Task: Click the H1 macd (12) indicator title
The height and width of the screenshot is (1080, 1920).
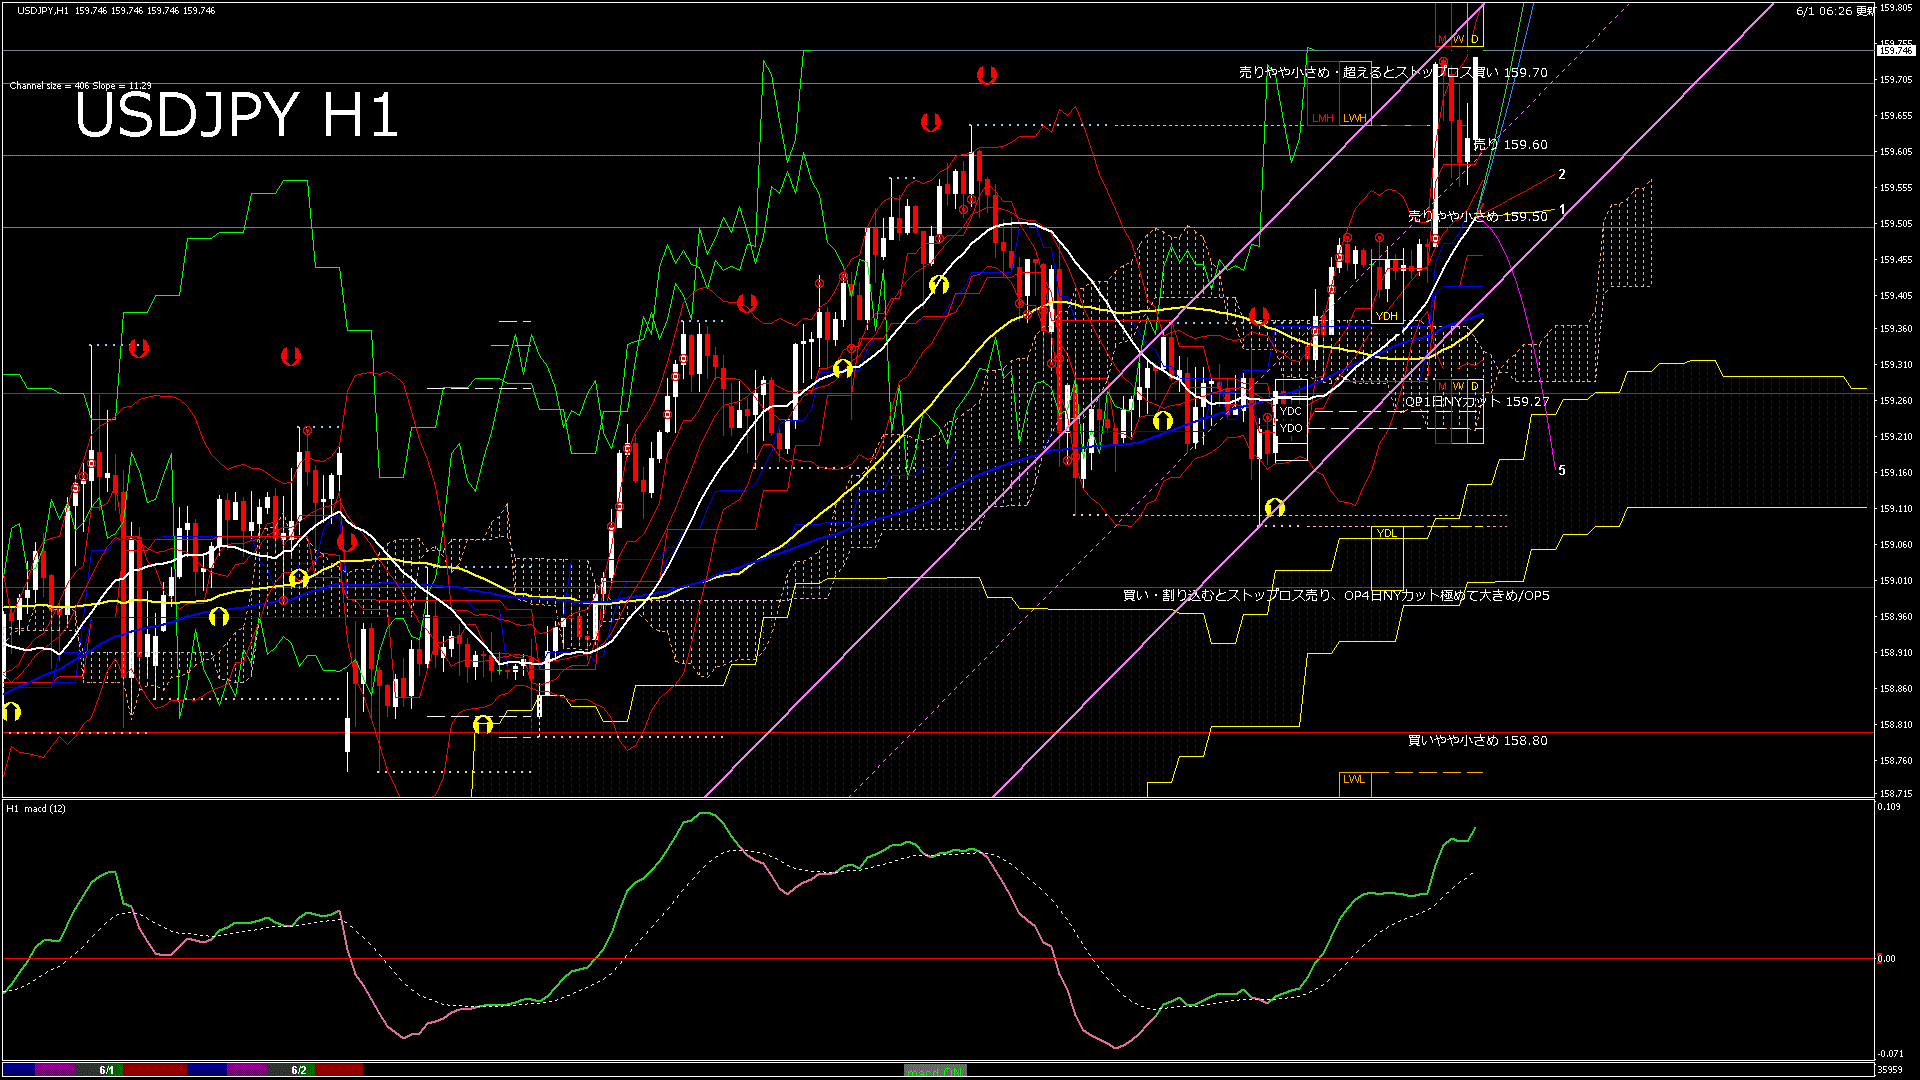Action: pyautogui.click(x=36, y=808)
